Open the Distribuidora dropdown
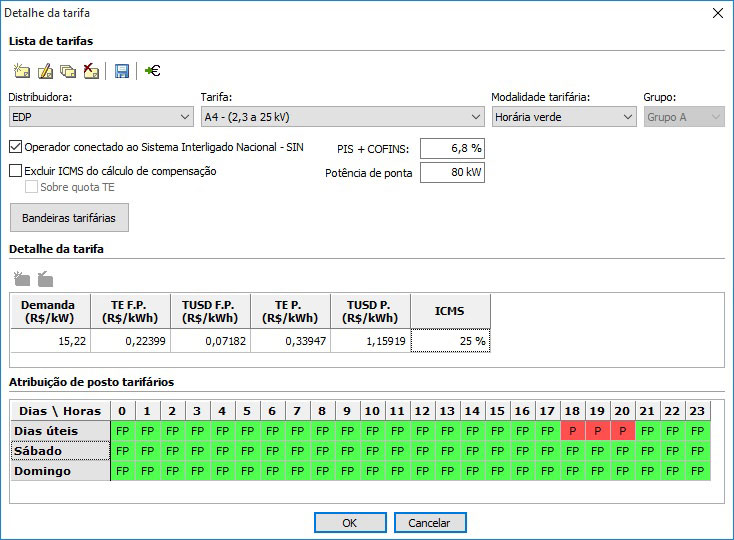The height and width of the screenshot is (540, 734). [x=101, y=117]
